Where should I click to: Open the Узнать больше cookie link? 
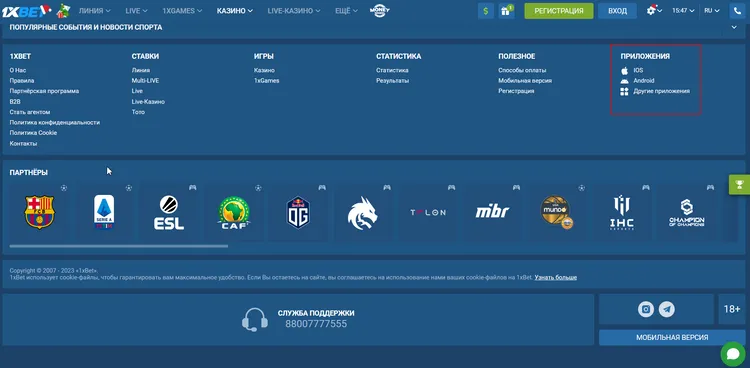coord(556,278)
